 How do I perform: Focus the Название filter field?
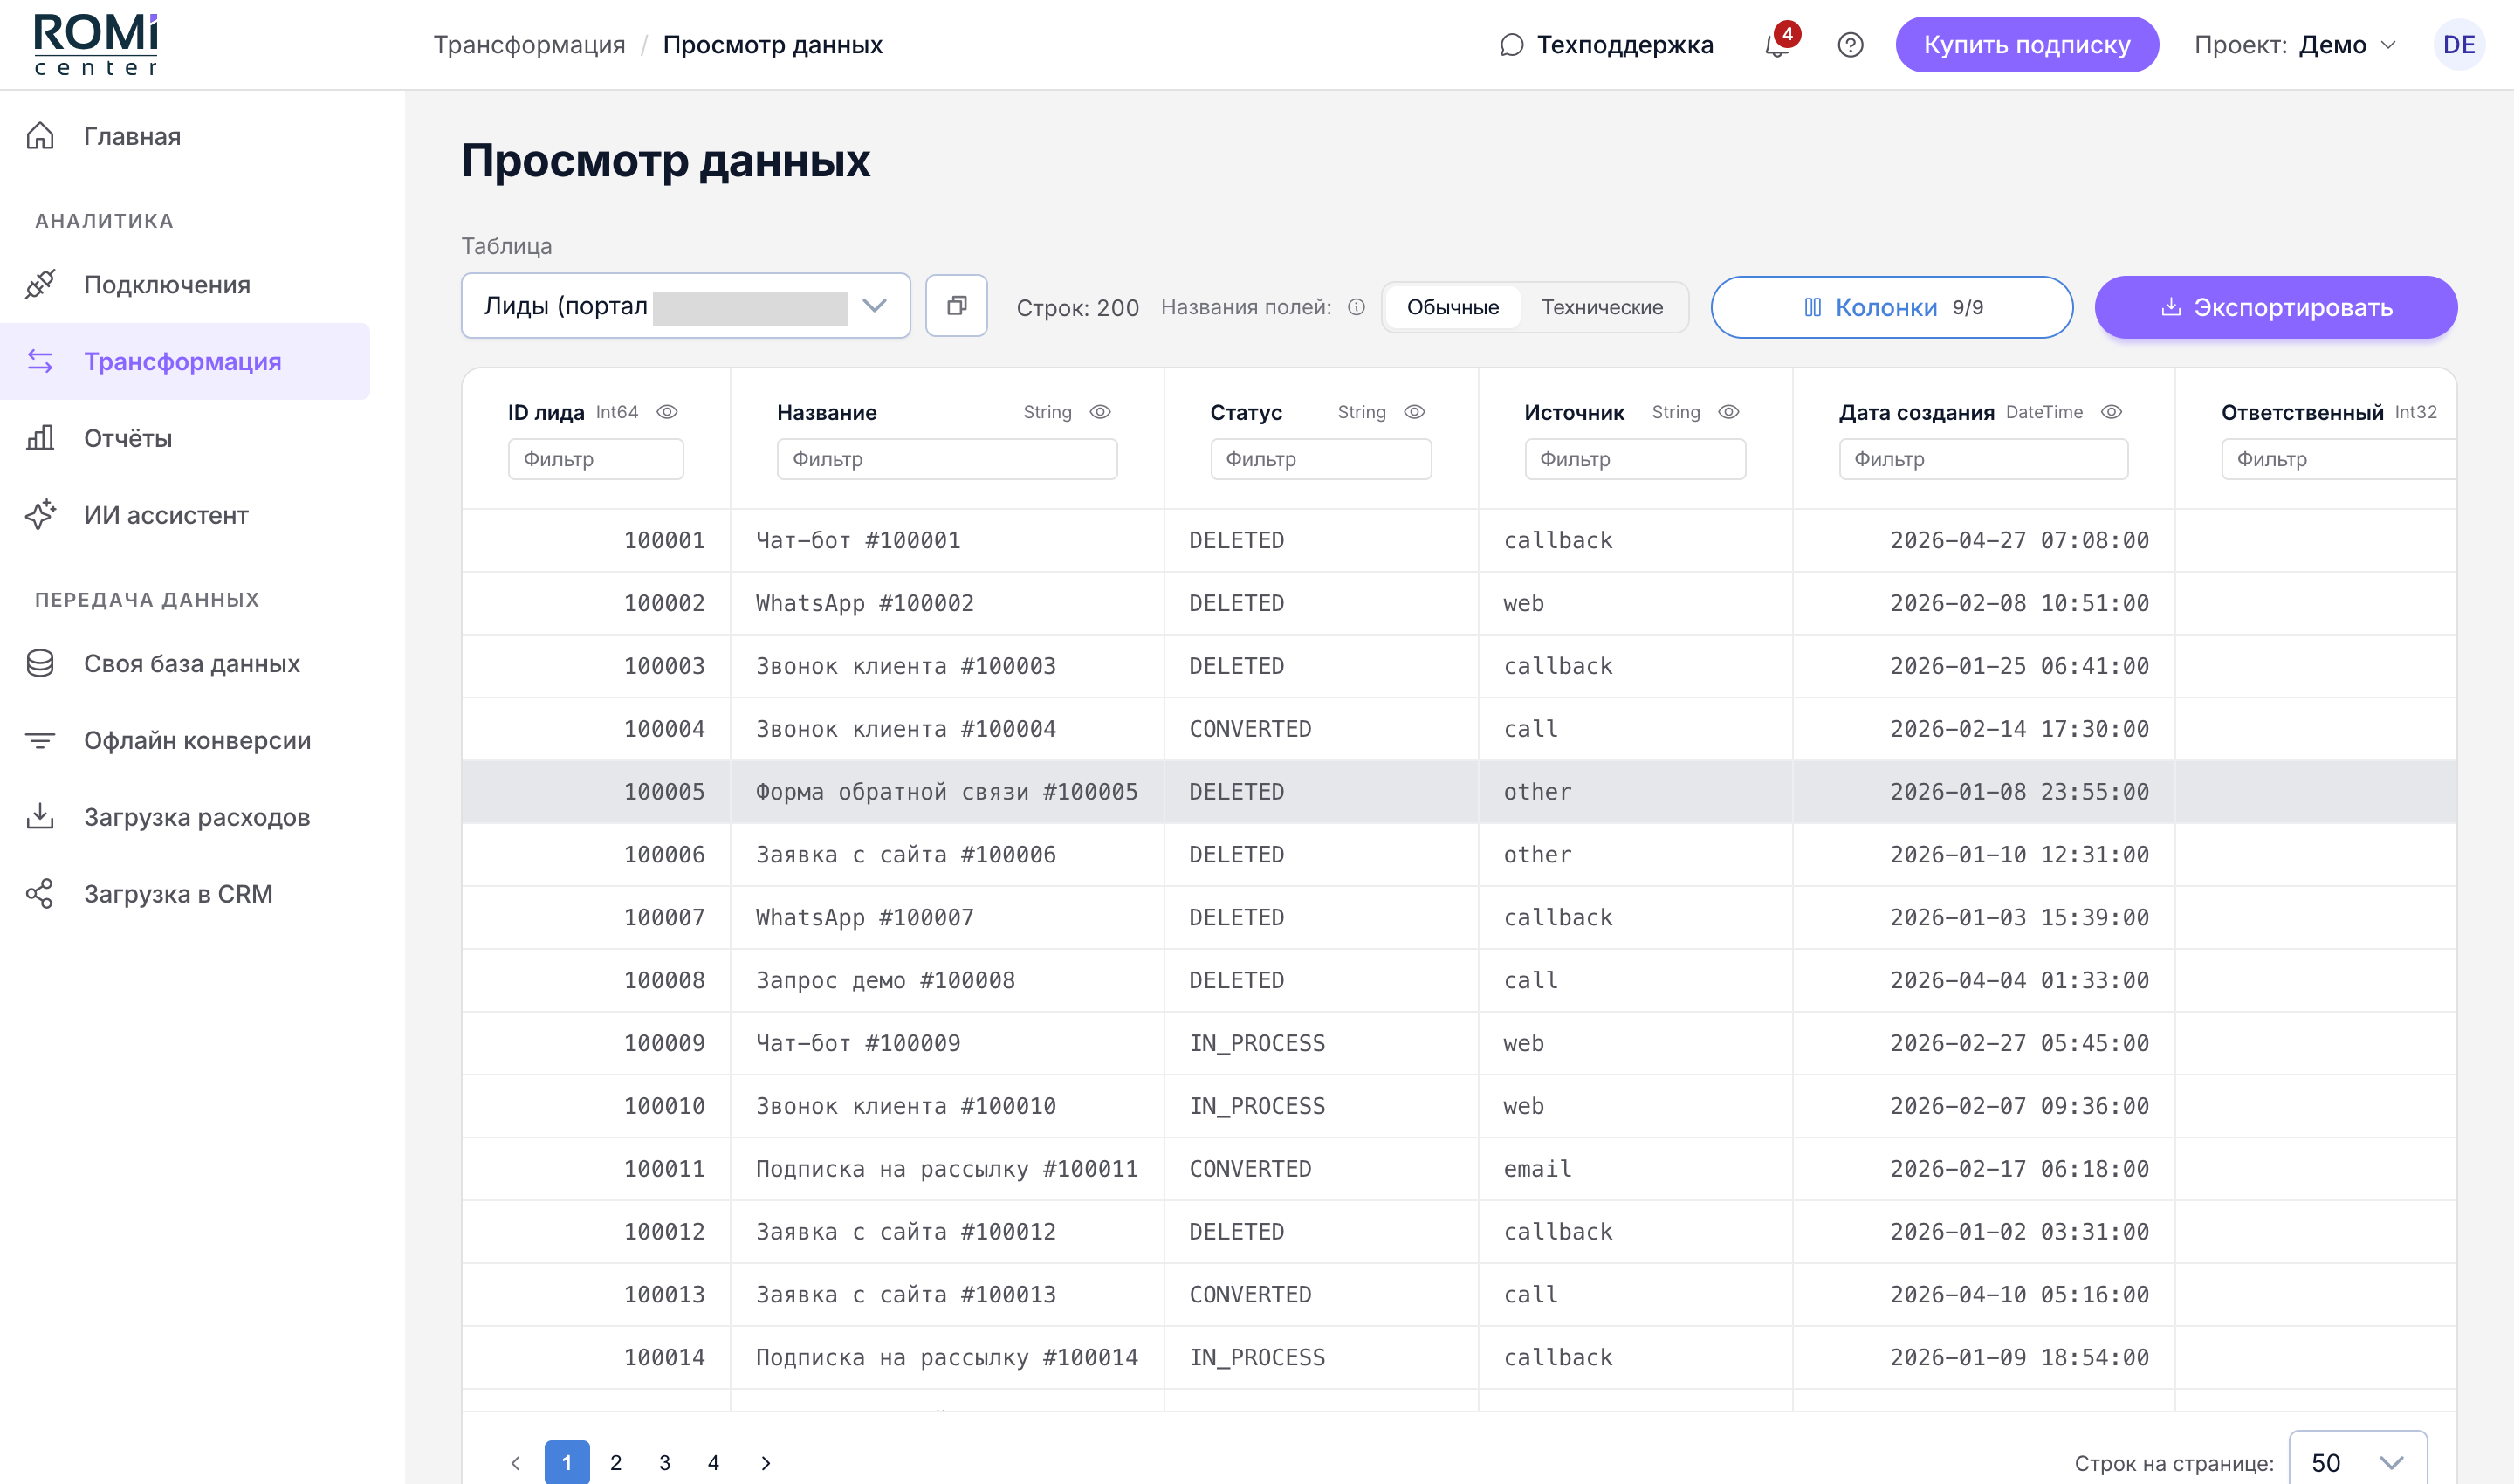tap(947, 459)
